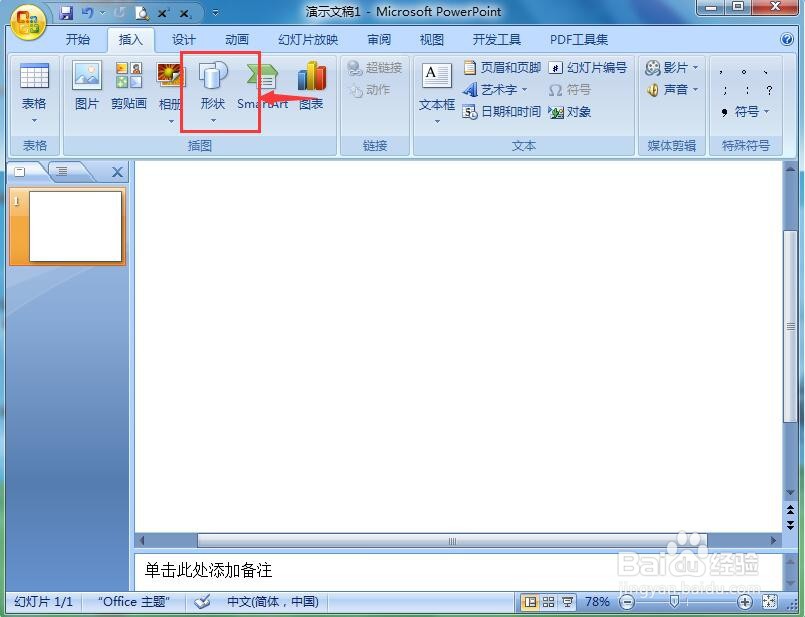Open the PDF工具集 tab
This screenshot has width=805, height=617.
pos(579,40)
